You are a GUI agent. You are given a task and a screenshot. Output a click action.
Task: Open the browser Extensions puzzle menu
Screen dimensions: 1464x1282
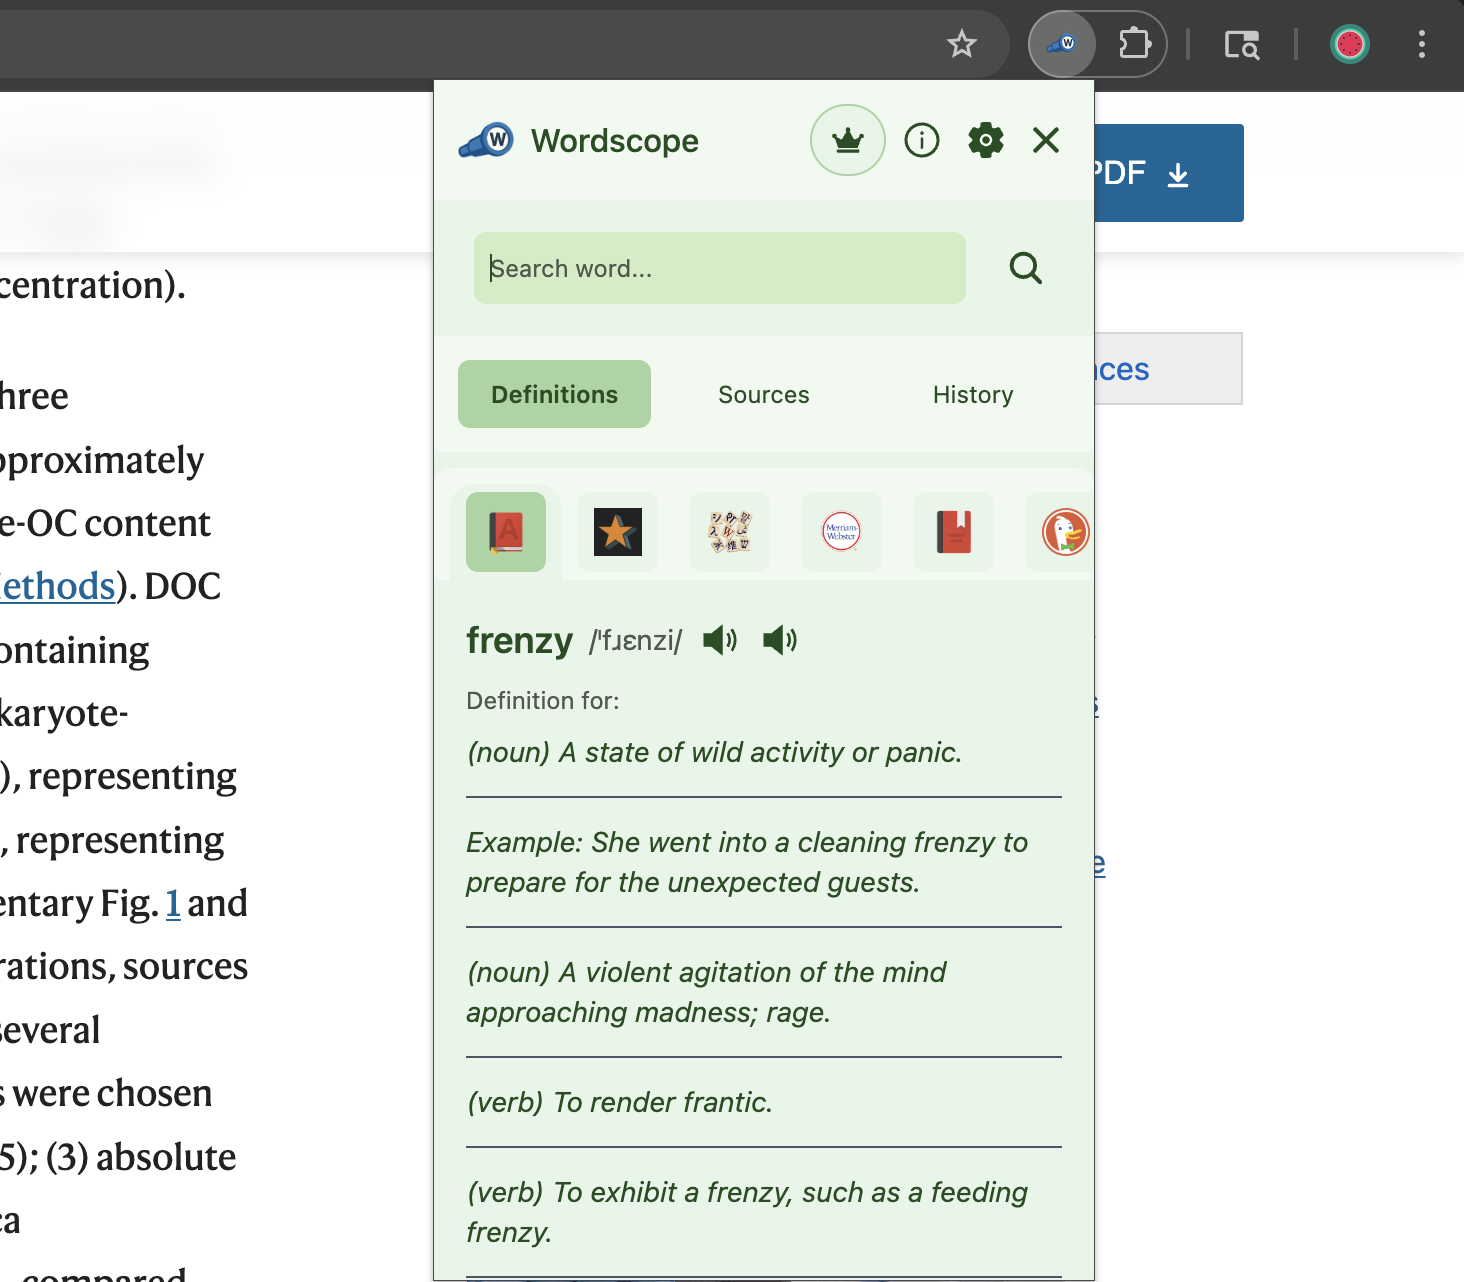pyautogui.click(x=1134, y=44)
